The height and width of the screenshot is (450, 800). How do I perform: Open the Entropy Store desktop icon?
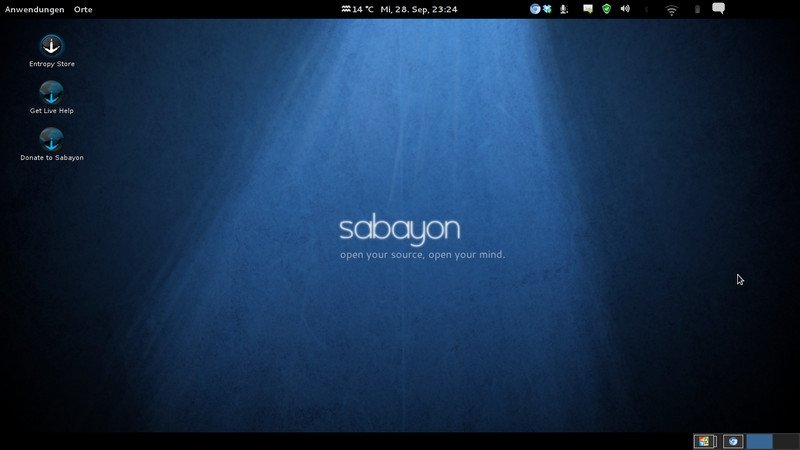[x=52, y=51]
